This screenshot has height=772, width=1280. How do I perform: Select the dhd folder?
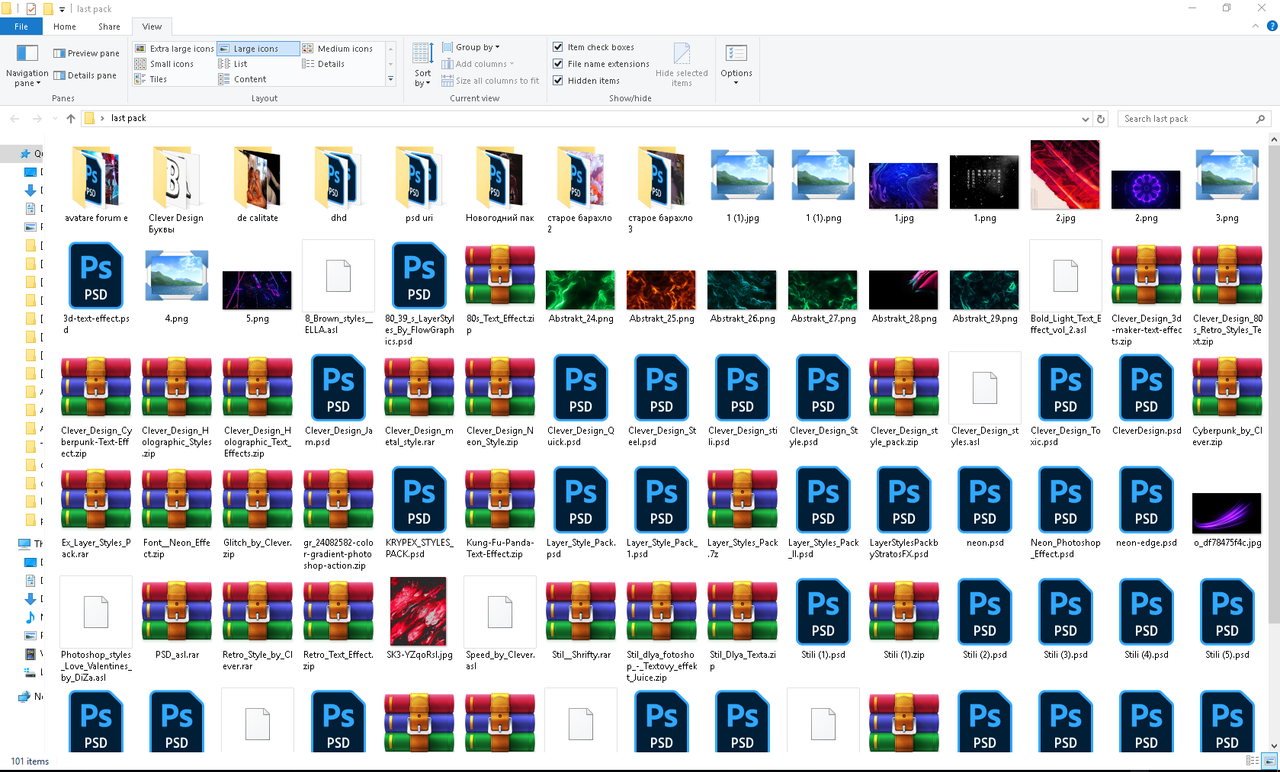click(x=338, y=185)
